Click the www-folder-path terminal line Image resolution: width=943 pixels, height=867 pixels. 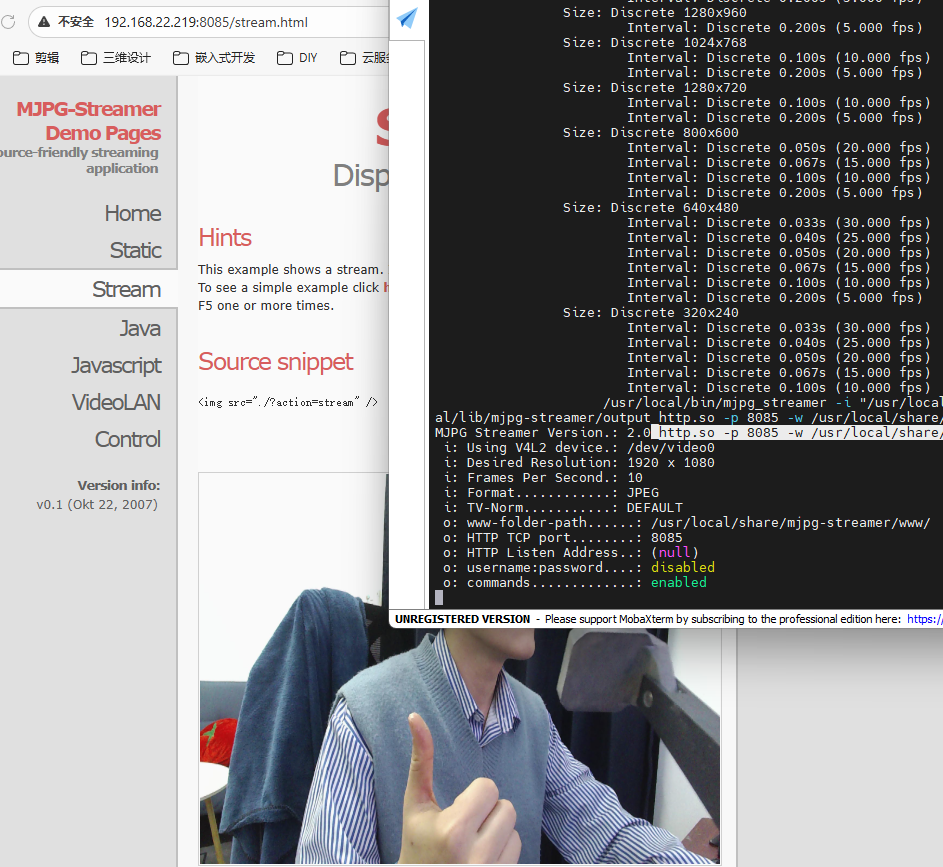687,523
